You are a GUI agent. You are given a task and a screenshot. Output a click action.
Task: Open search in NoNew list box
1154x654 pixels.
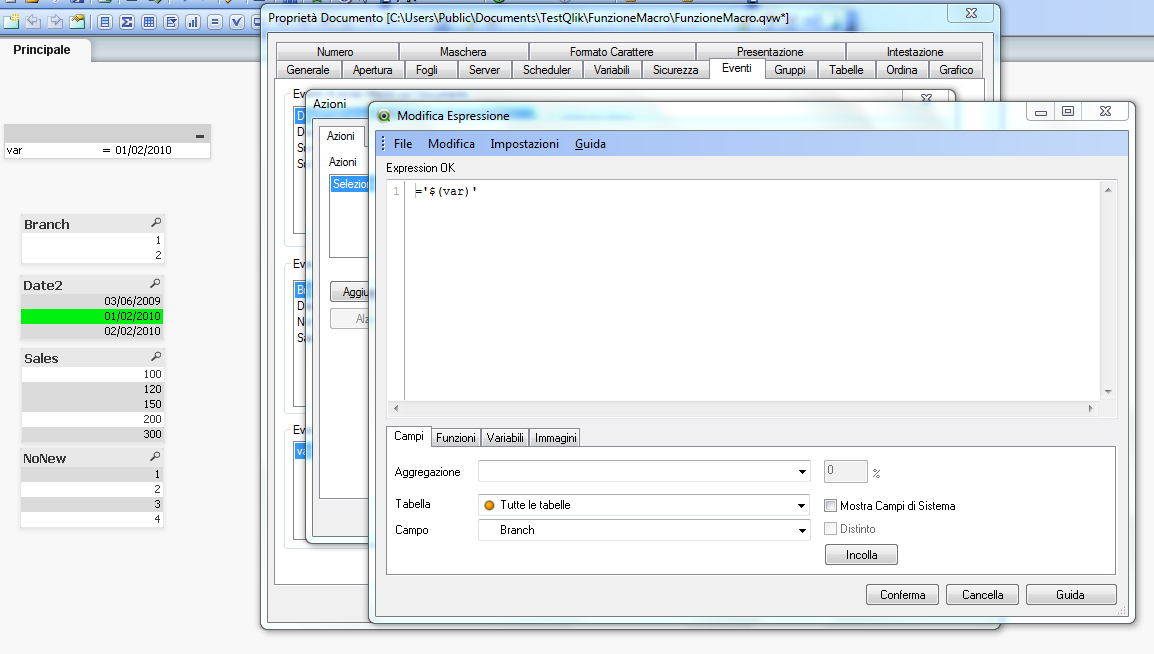point(155,457)
